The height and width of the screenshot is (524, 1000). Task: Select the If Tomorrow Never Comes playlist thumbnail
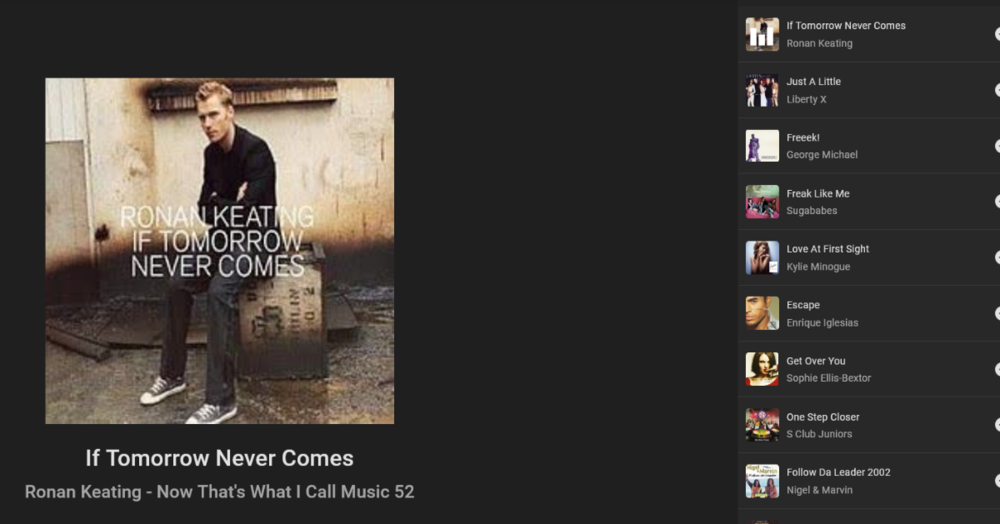point(762,34)
